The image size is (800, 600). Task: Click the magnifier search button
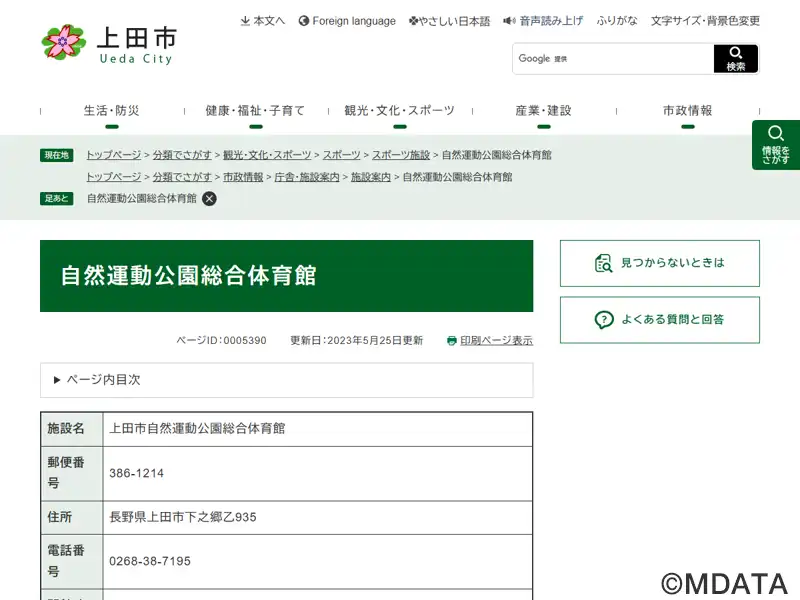click(x=736, y=59)
